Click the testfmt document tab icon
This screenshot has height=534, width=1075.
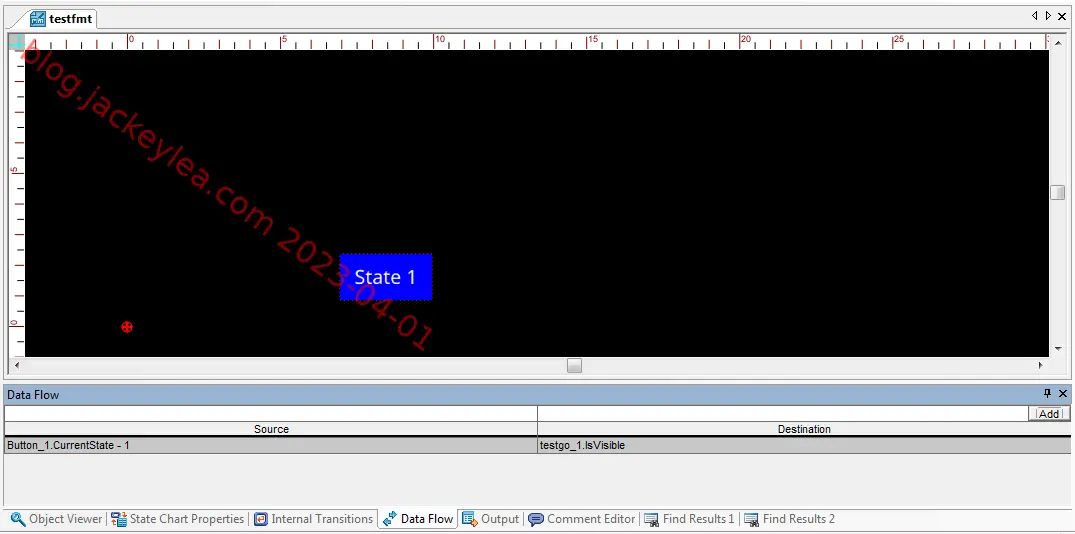pyautogui.click(x=38, y=19)
